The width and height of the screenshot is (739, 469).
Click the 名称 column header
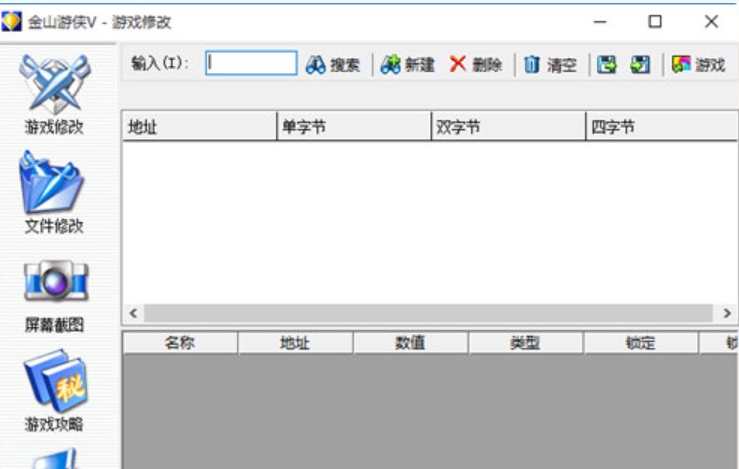[x=180, y=343]
